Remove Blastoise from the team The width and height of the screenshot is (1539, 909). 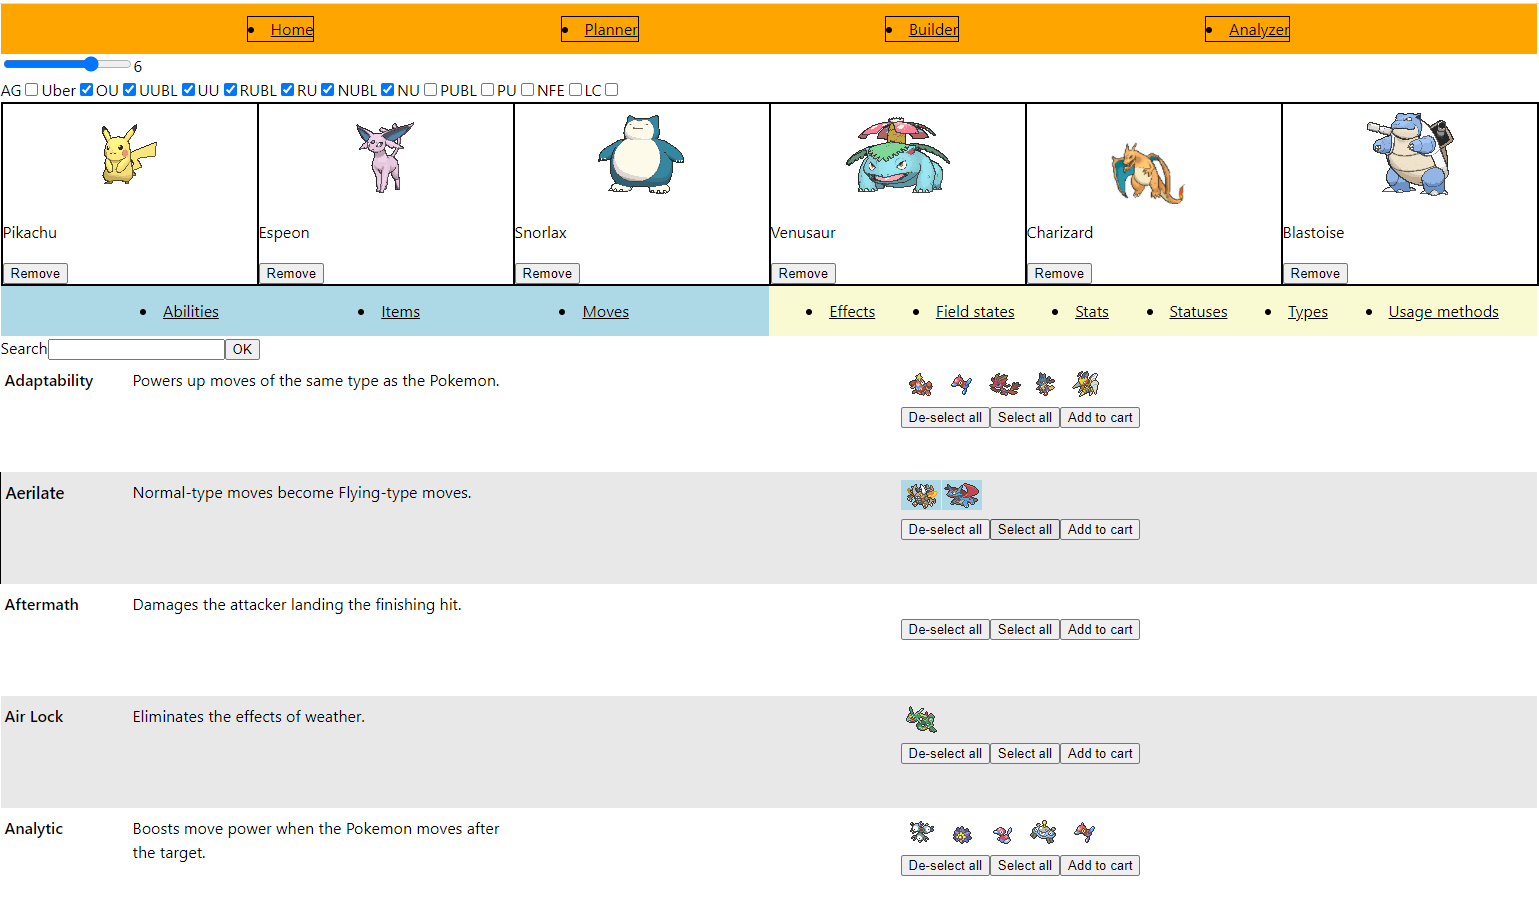1315,273
